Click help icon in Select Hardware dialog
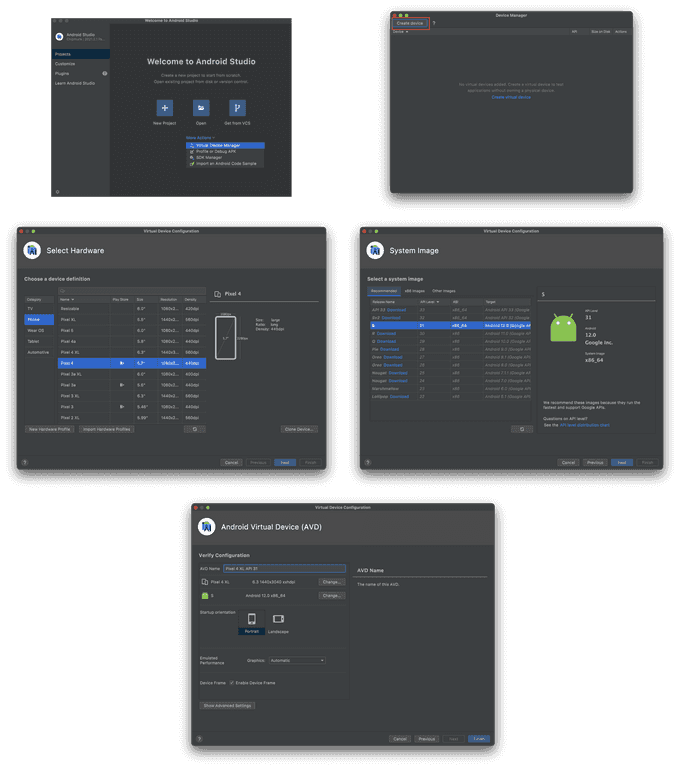The image size is (680, 768). coord(25,462)
